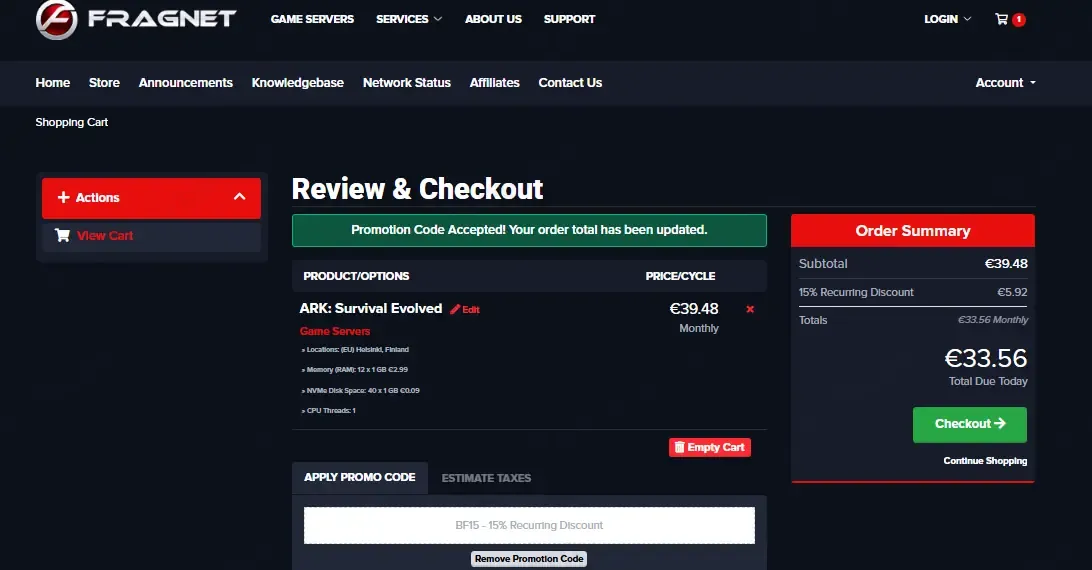Expand the Services dropdown
1092x570 pixels.
(x=409, y=19)
